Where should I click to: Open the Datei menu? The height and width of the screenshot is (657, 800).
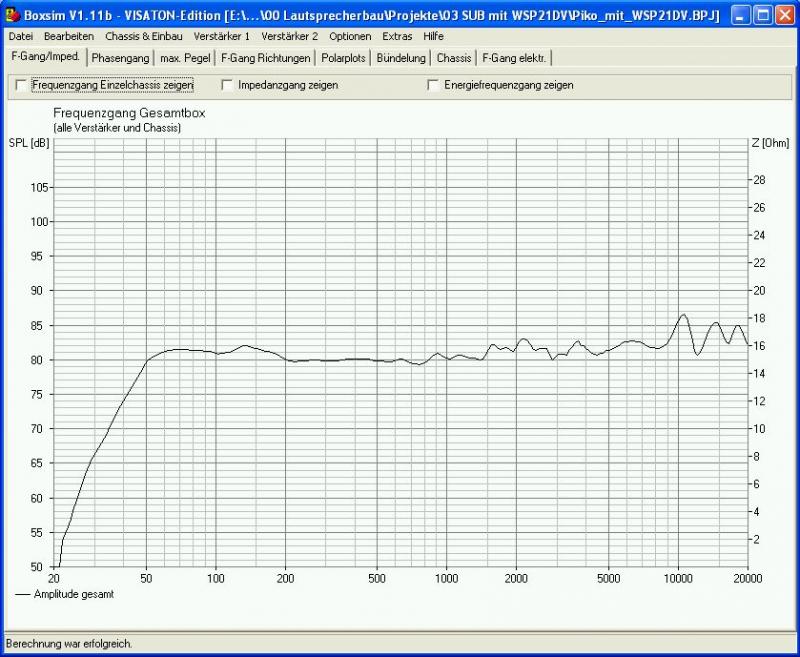point(20,36)
